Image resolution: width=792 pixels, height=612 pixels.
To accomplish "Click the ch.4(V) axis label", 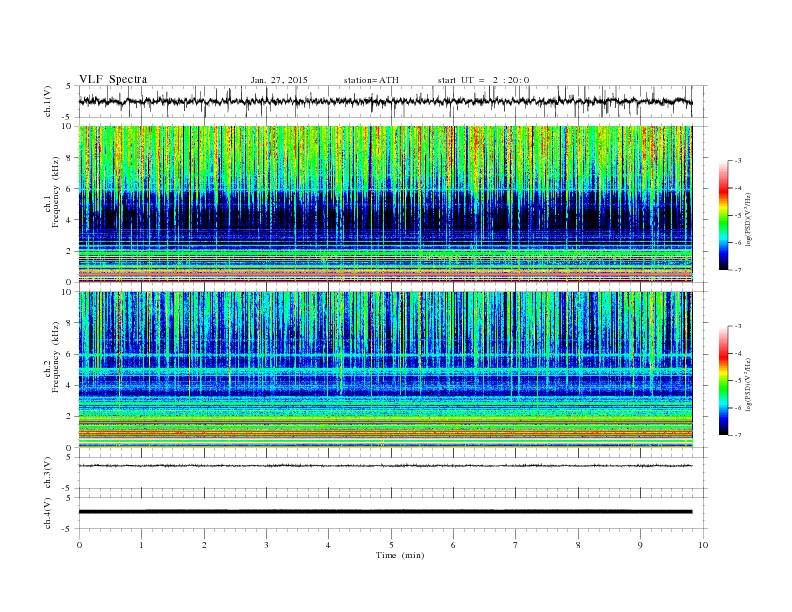I will tap(48, 513).
